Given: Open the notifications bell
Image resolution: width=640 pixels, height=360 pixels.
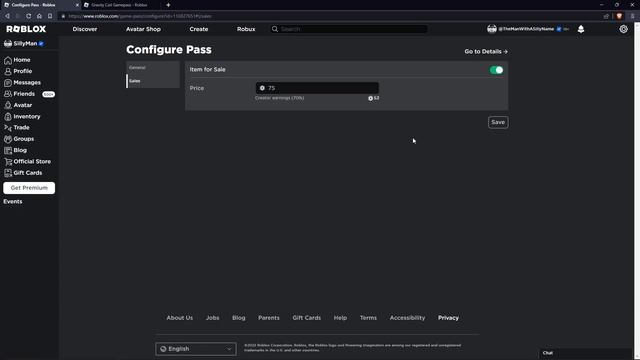Looking at the screenshot, I should coord(581,29).
